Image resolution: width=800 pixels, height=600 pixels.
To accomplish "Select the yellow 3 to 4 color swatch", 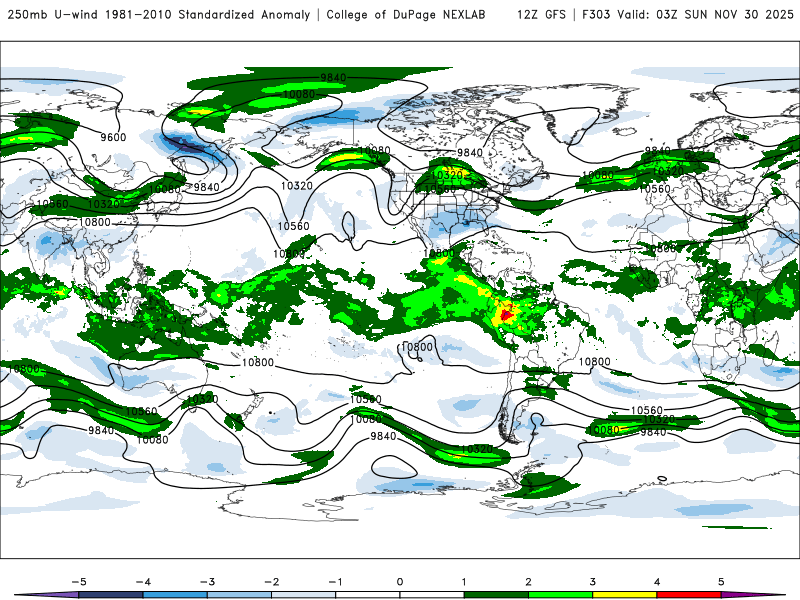I will coord(625,595).
